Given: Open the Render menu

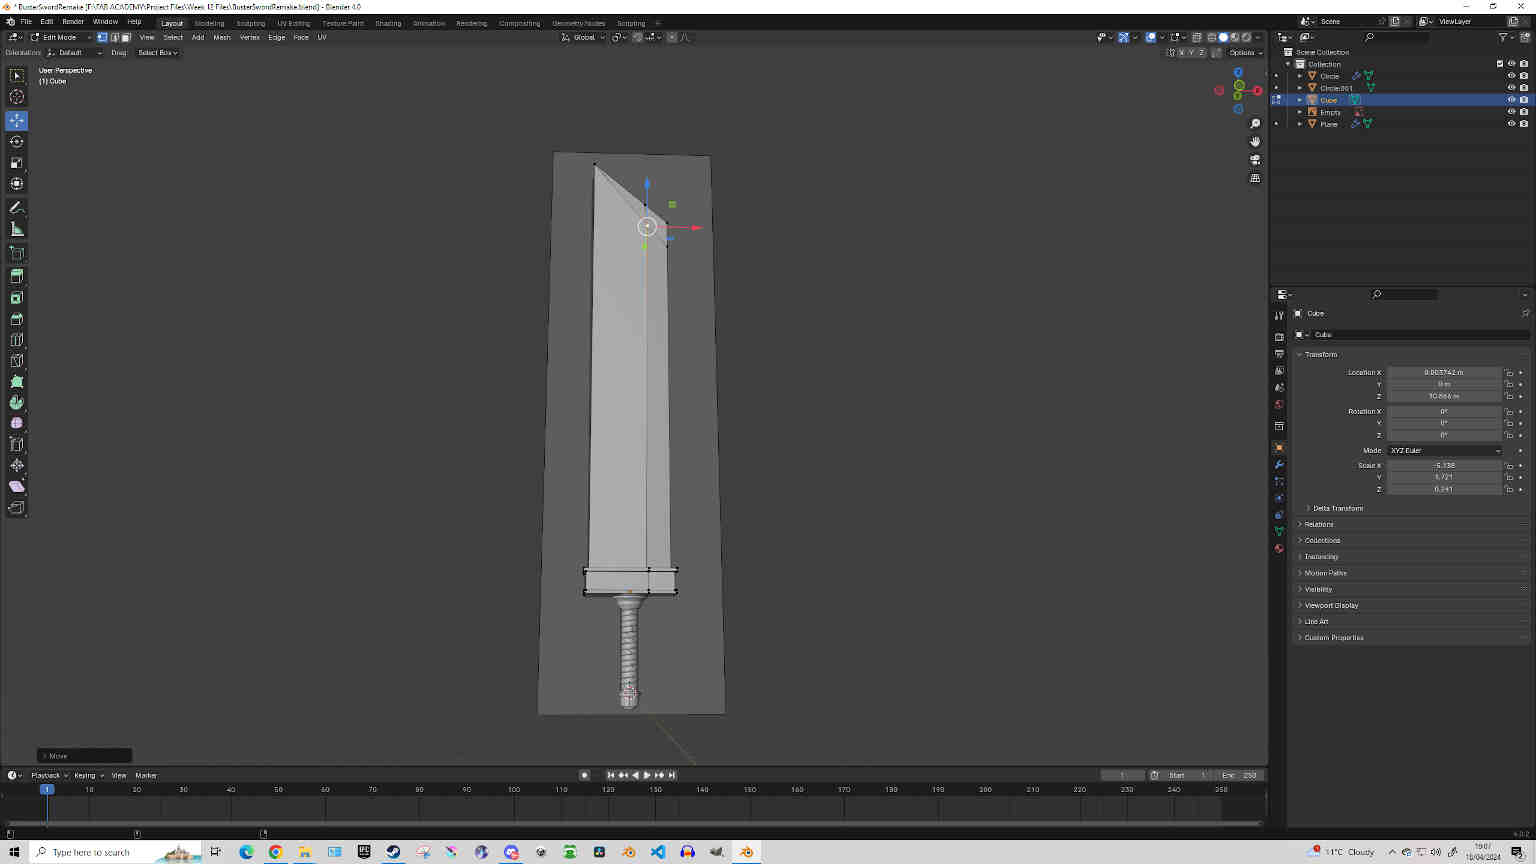Looking at the screenshot, I should [x=73, y=21].
